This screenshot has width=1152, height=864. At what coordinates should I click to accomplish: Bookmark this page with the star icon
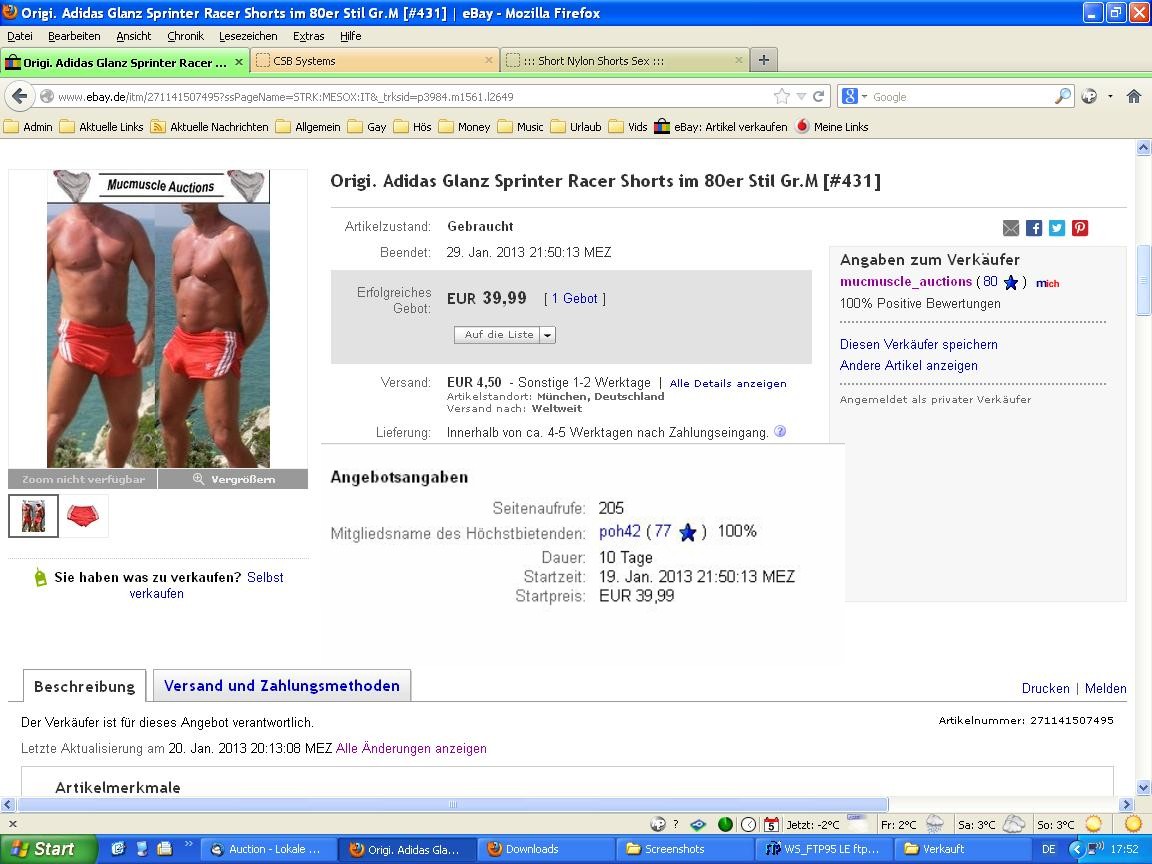click(781, 96)
